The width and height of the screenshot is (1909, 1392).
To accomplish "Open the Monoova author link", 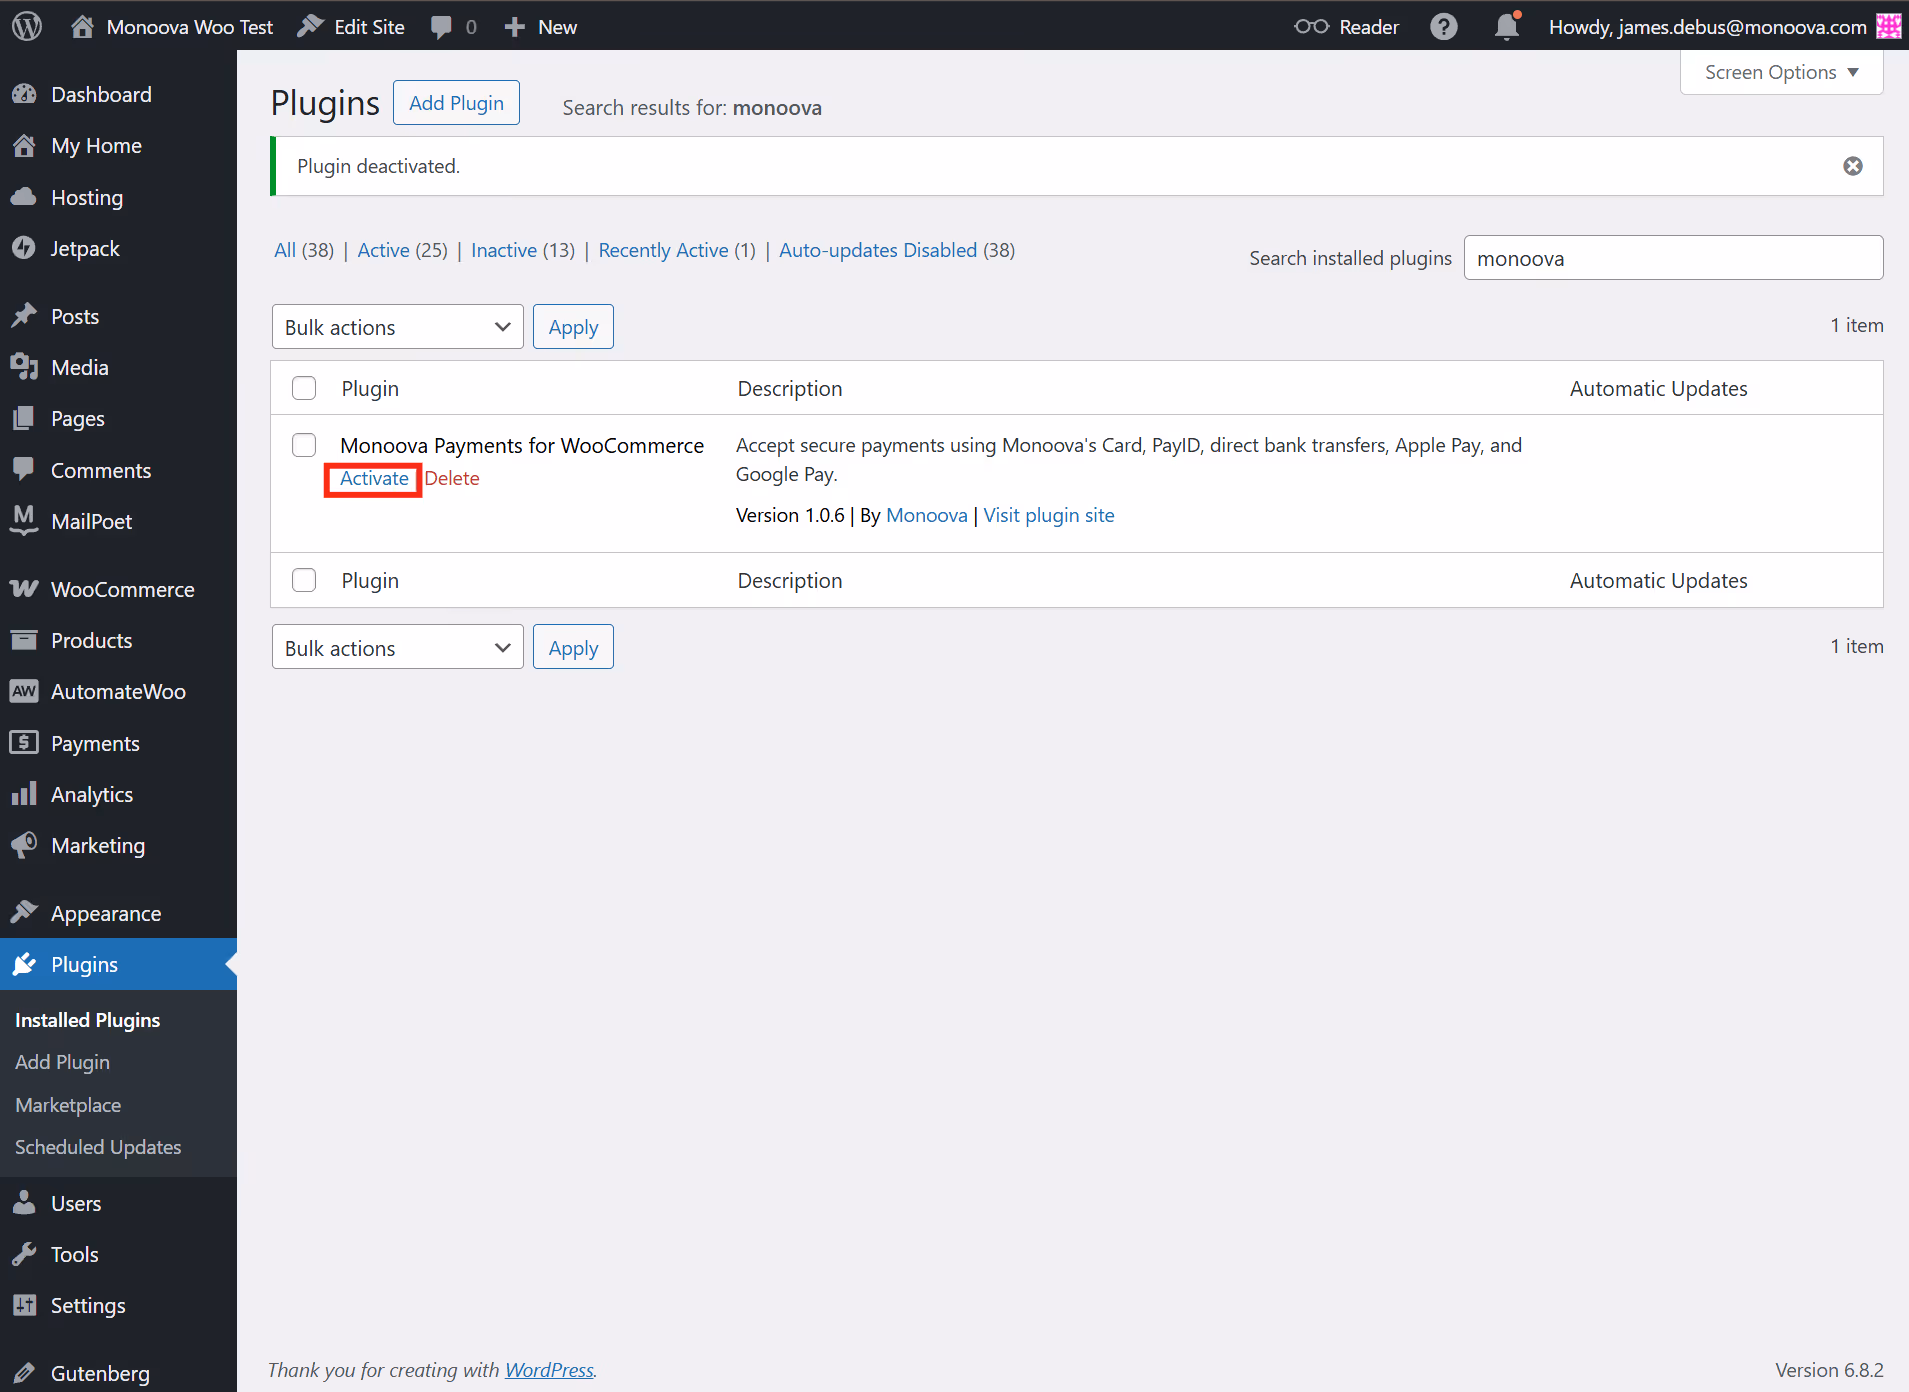I will pos(927,515).
